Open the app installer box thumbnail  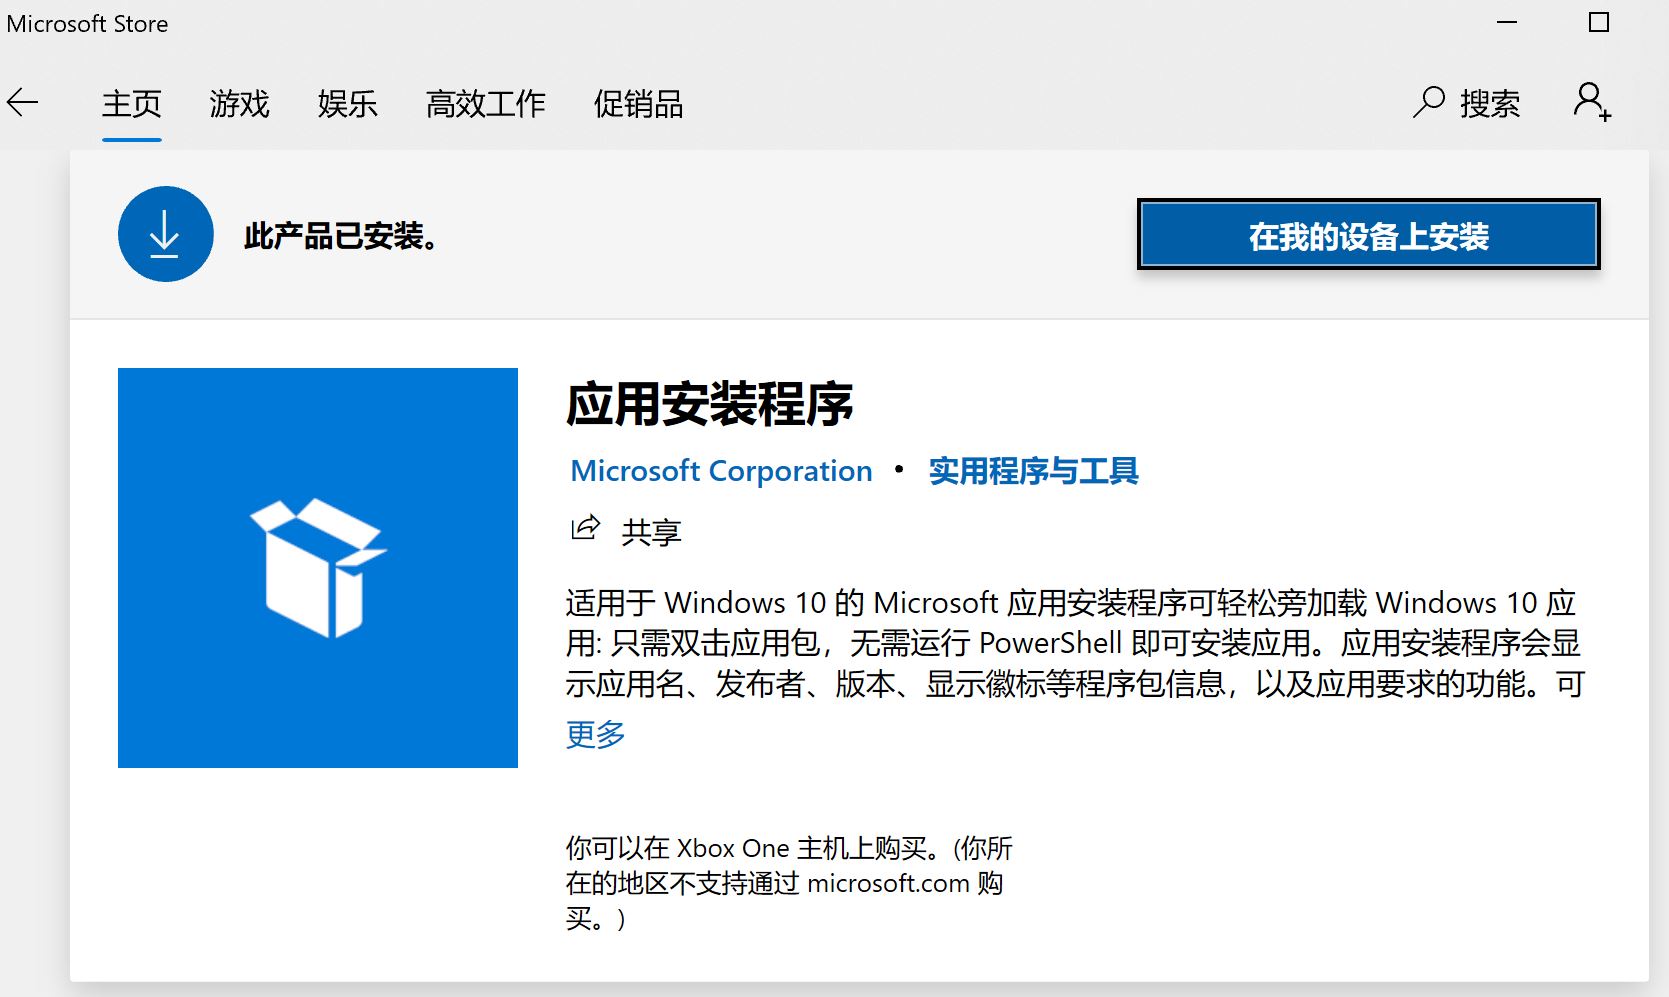(x=318, y=568)
